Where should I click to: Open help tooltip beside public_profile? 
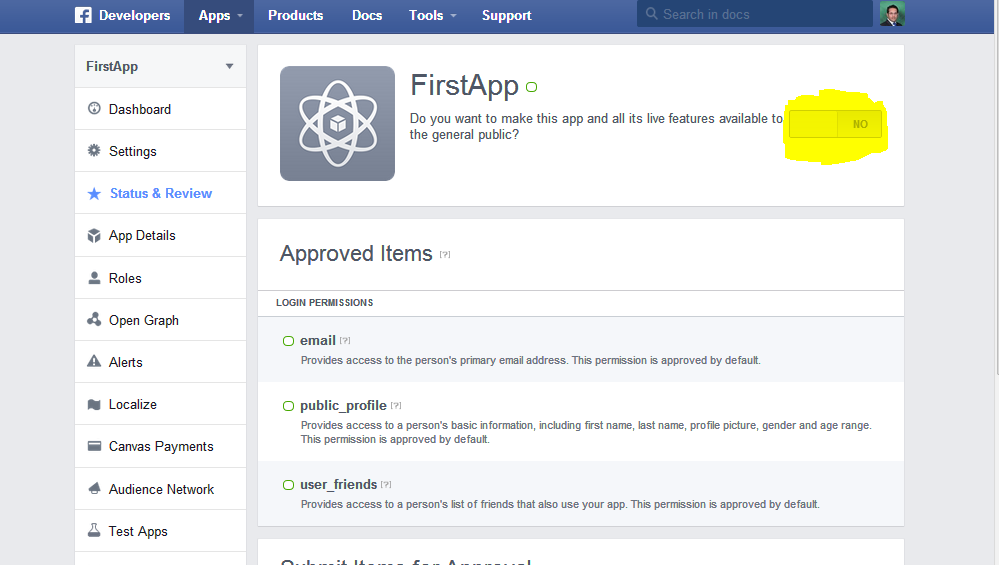point(396,405)
